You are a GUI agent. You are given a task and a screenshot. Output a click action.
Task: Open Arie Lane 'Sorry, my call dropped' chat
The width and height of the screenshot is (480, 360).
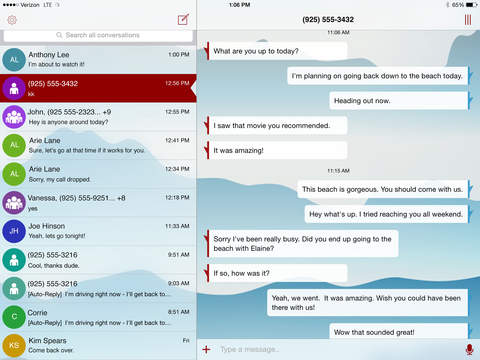click(x=98, y=174)
